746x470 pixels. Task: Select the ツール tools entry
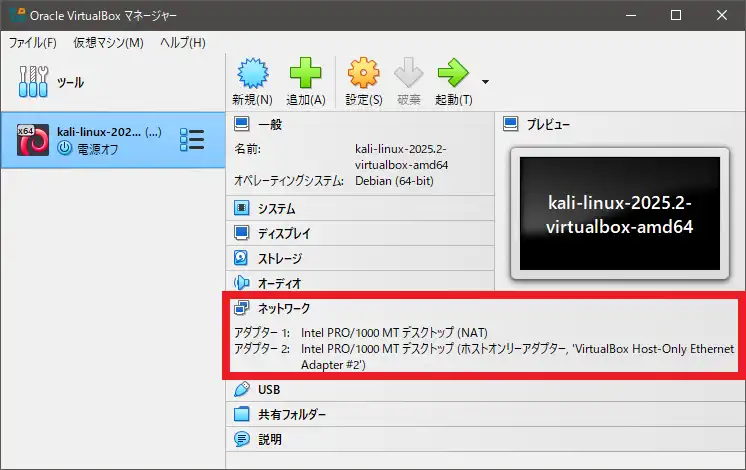tap(113, 82)
